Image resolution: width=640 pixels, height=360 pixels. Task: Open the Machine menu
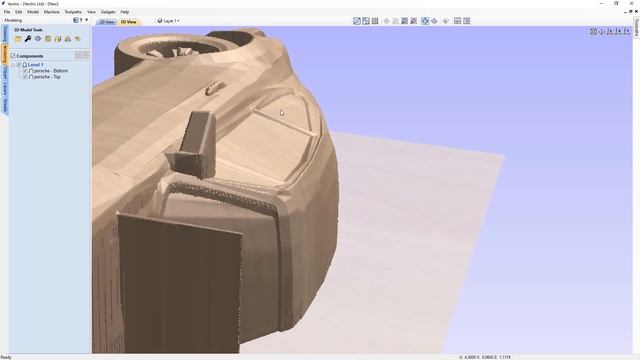click(51, 12)
